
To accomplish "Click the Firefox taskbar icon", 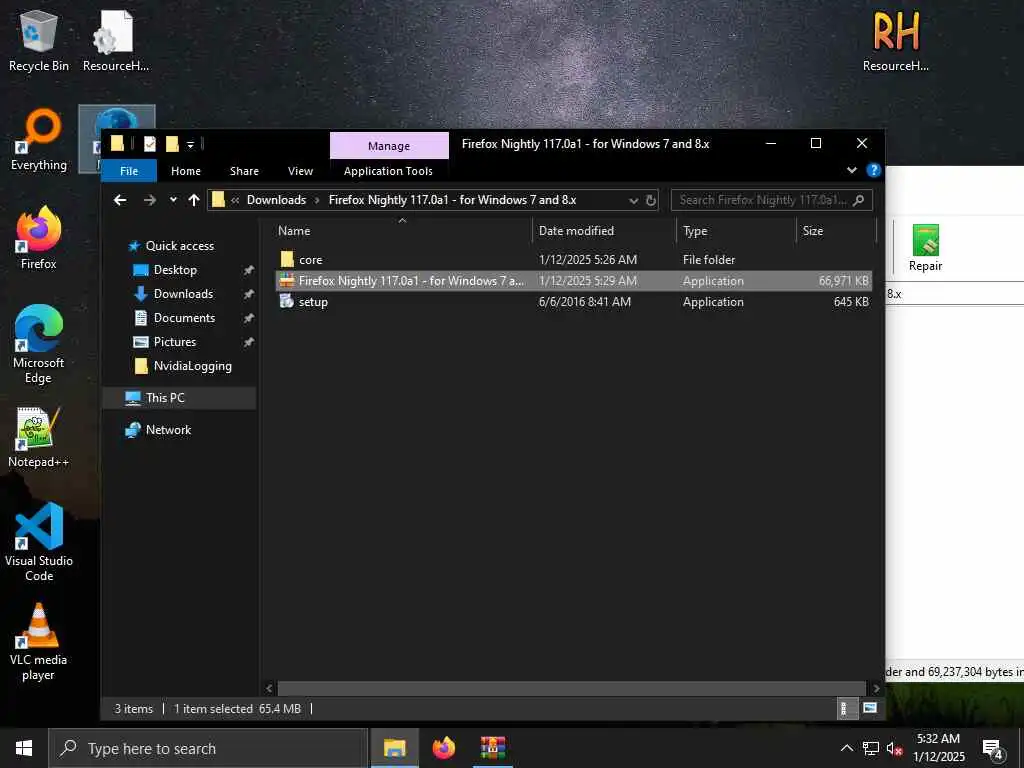I will coord(443,748).
